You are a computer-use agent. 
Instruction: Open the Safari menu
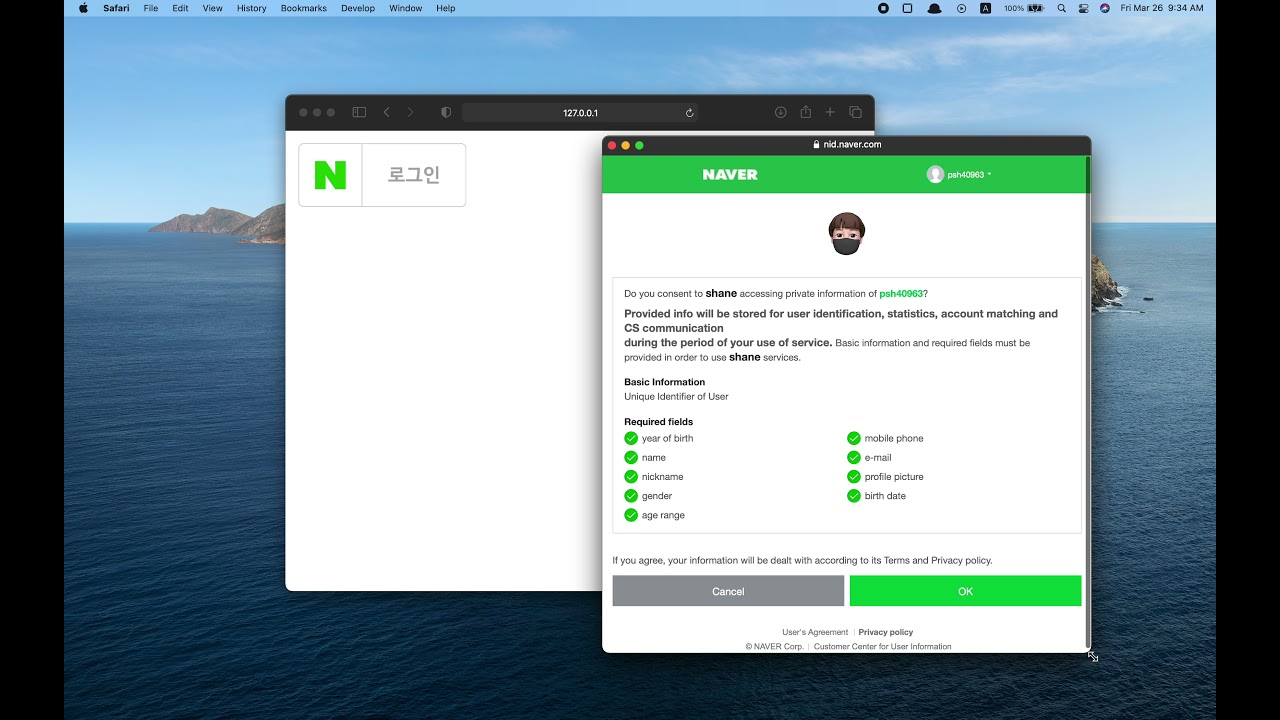tap(116, 8)
